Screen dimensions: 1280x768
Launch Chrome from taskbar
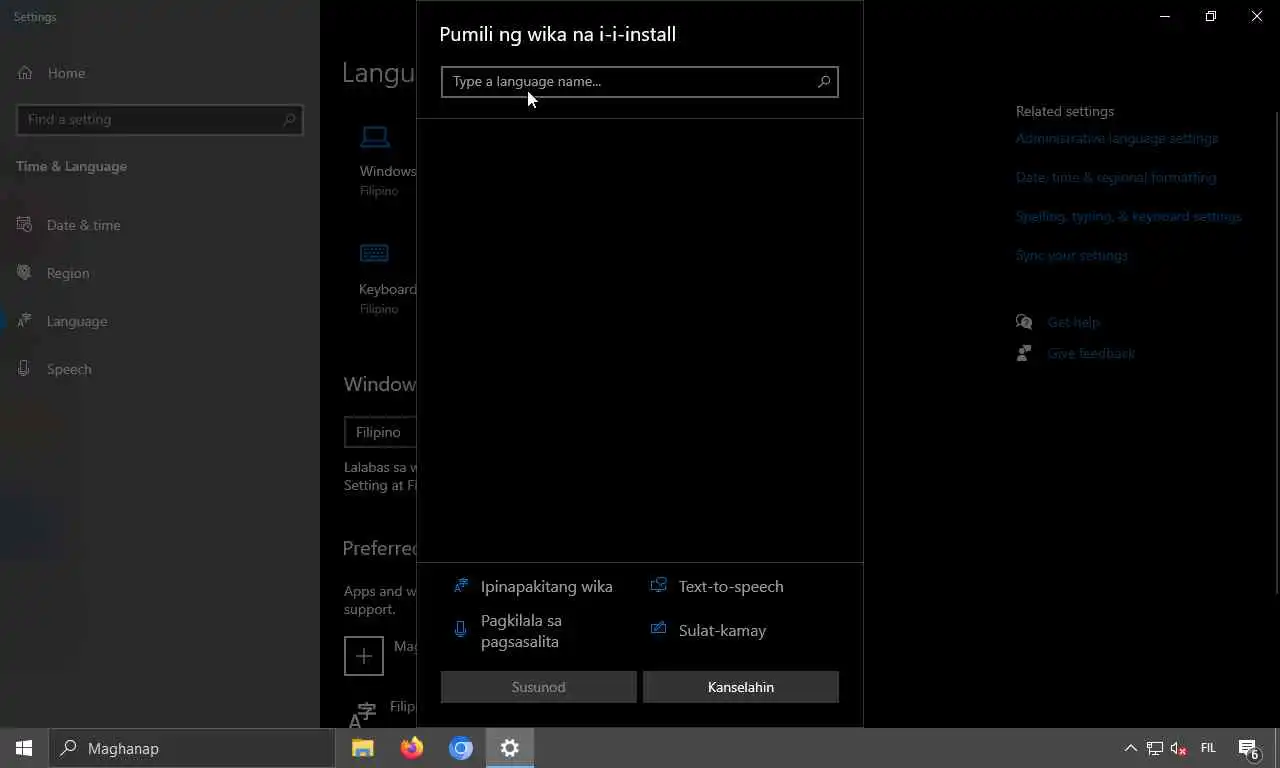[461, 748]
